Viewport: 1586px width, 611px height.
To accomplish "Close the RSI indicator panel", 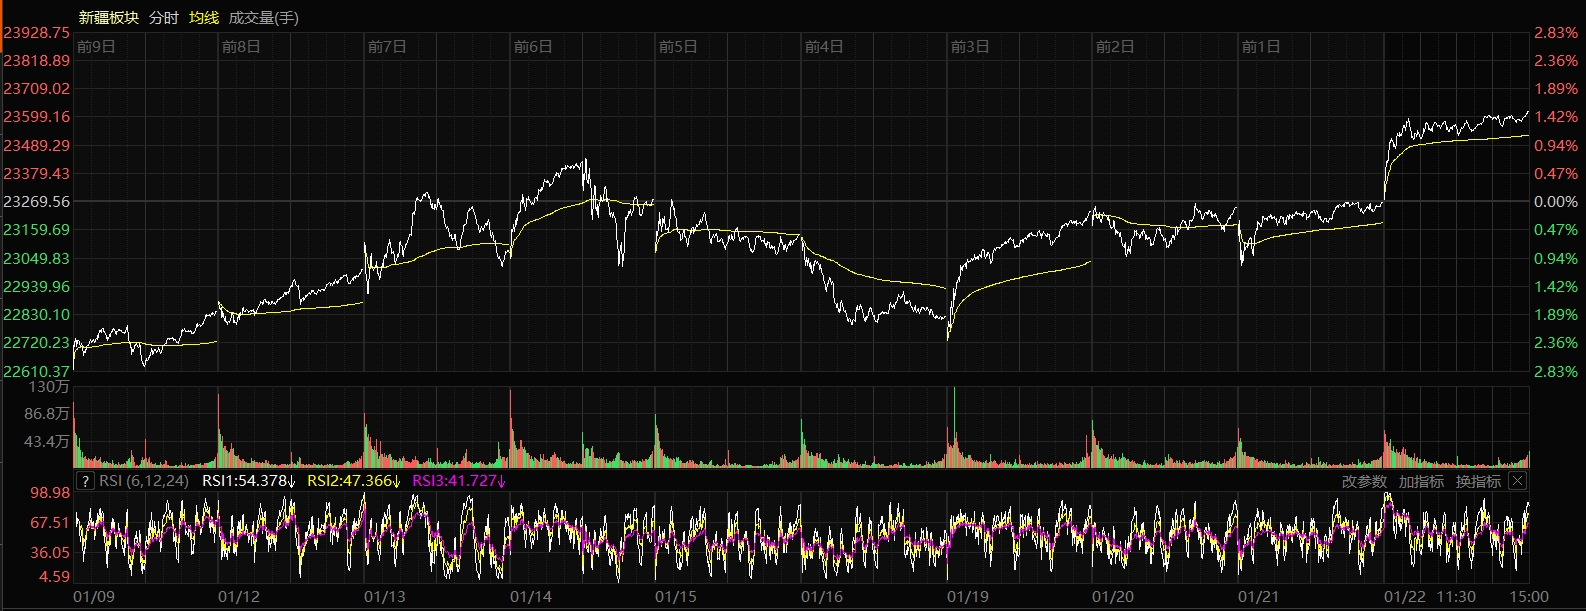I will click(1517, 481).
